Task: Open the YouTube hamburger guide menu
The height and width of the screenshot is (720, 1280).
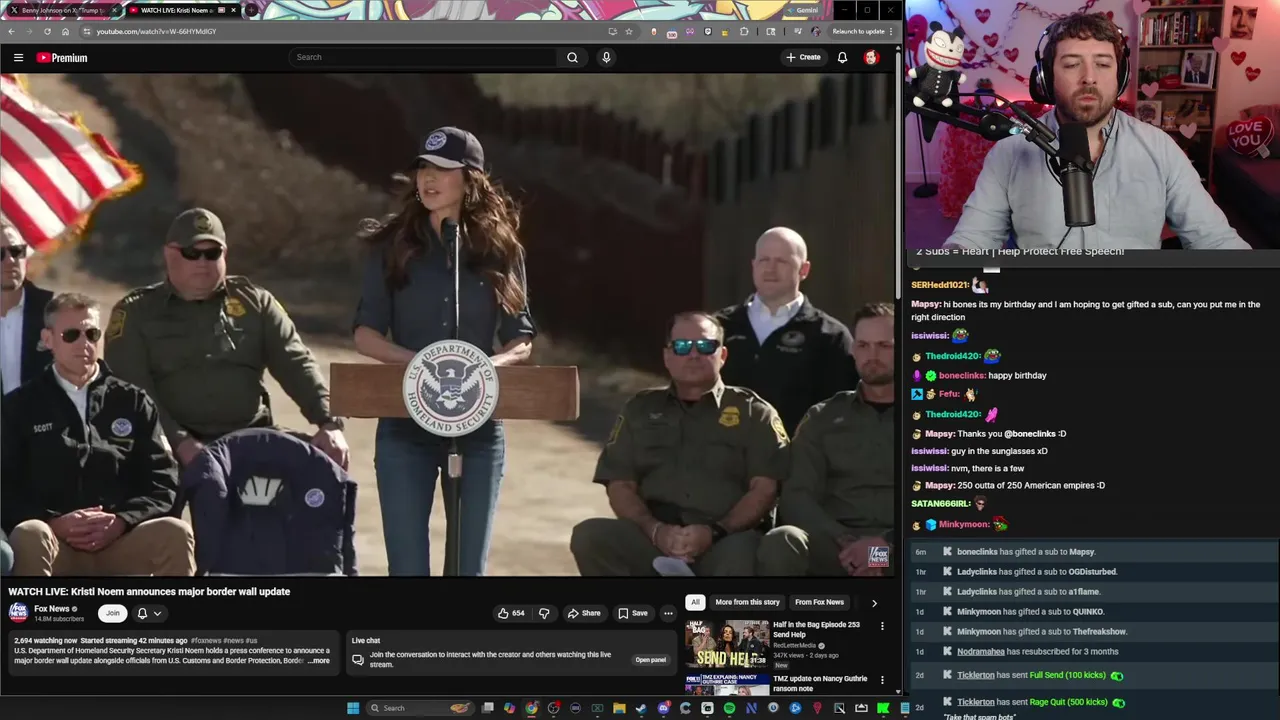Action: [x=18, y=58]
